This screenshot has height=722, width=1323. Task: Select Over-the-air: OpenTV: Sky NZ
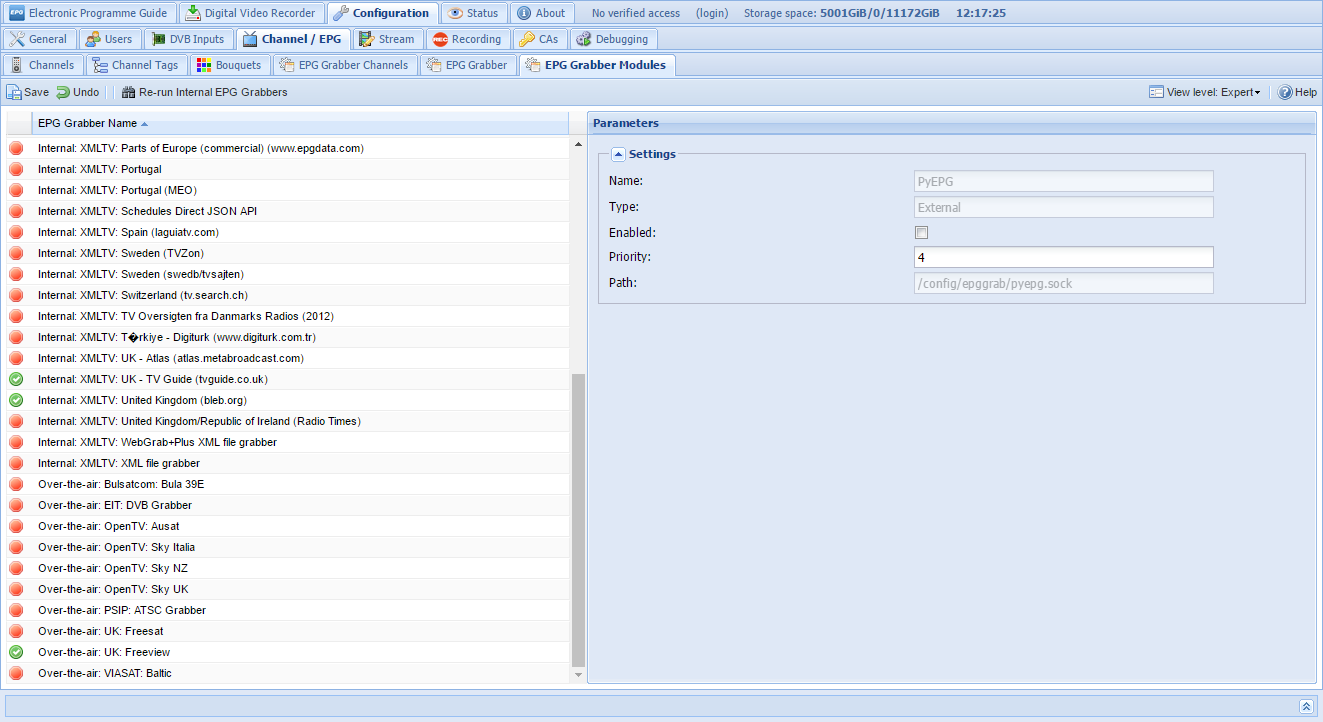(x=288, y=568)
